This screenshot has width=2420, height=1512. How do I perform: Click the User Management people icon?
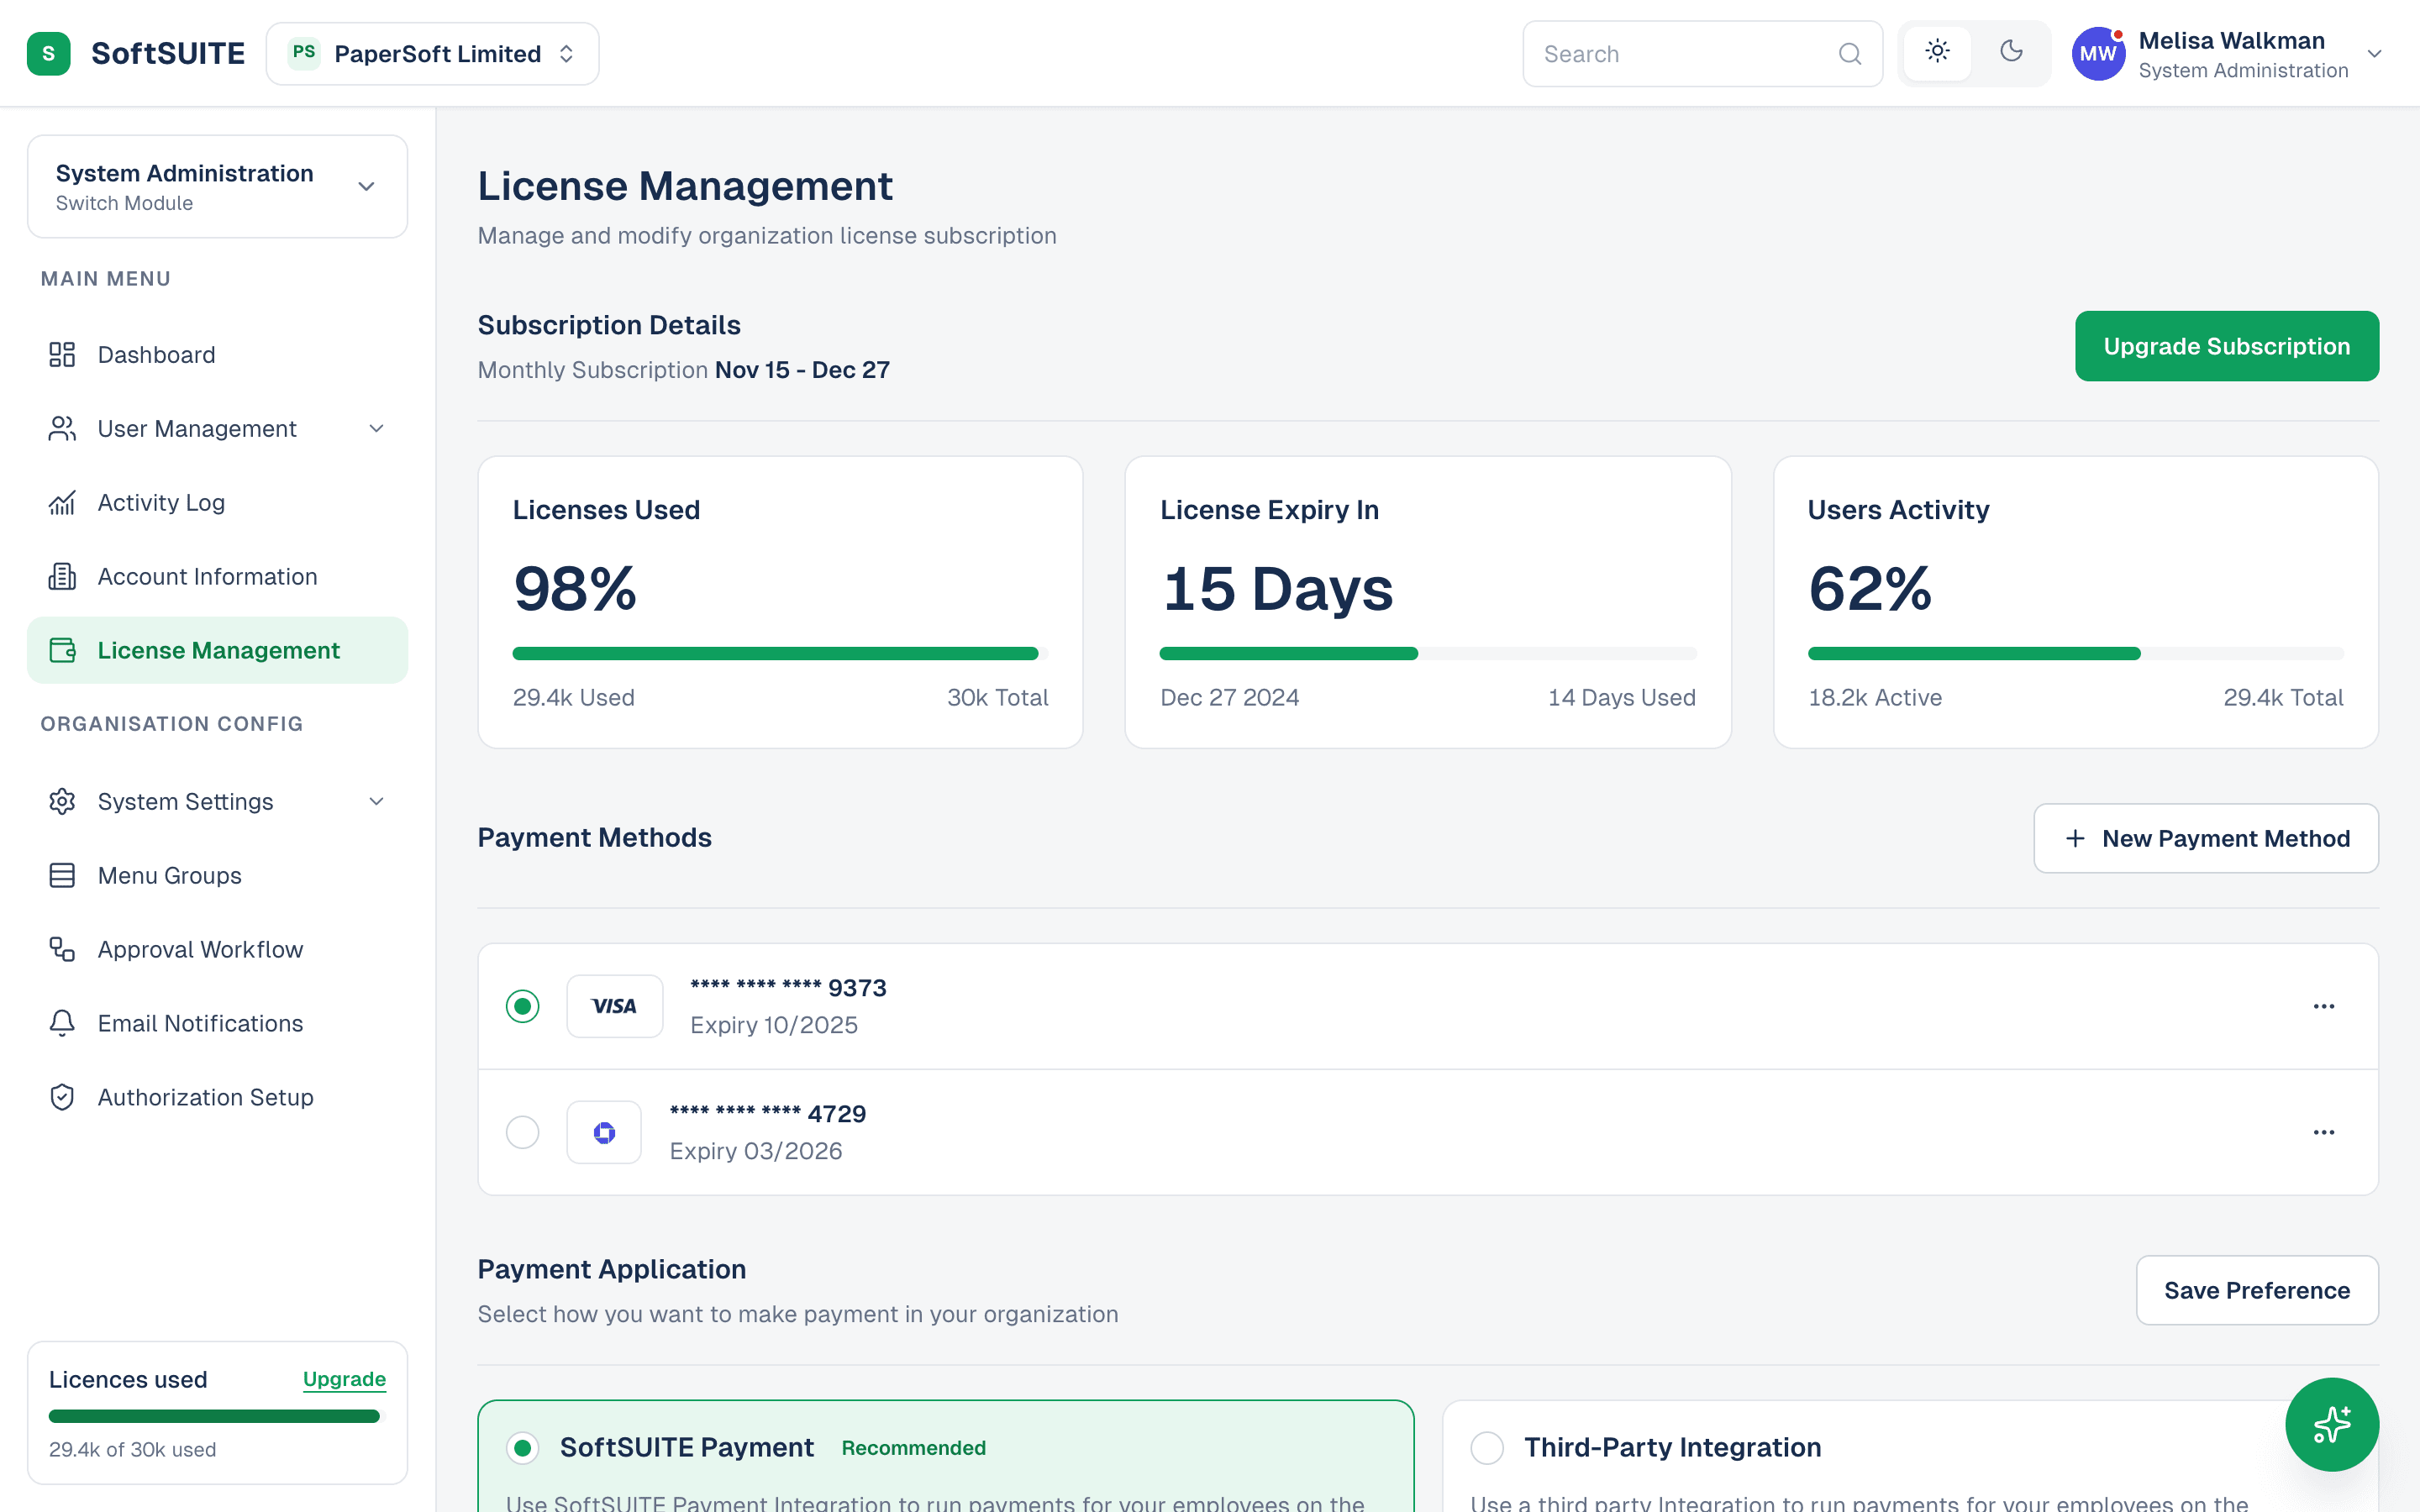(62, 428)
